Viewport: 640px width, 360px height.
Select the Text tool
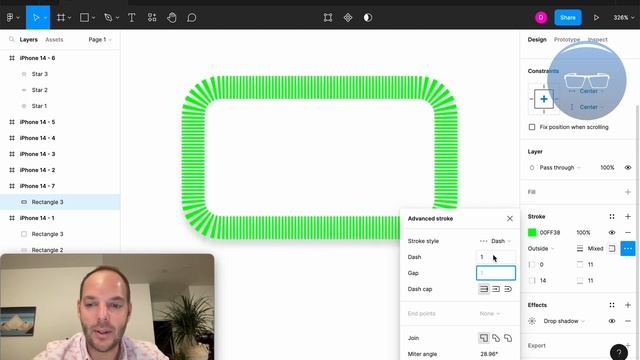[x=131, y=18]
